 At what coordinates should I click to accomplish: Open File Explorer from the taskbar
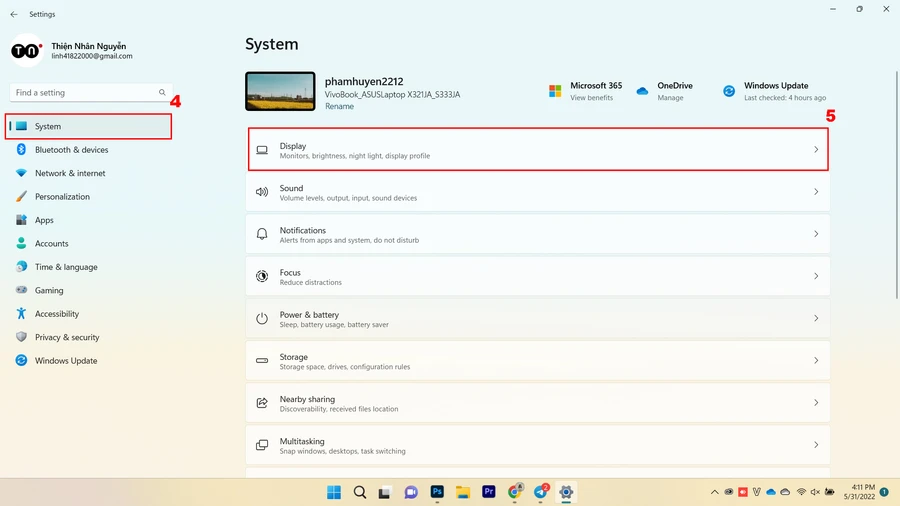coord(463,492)
